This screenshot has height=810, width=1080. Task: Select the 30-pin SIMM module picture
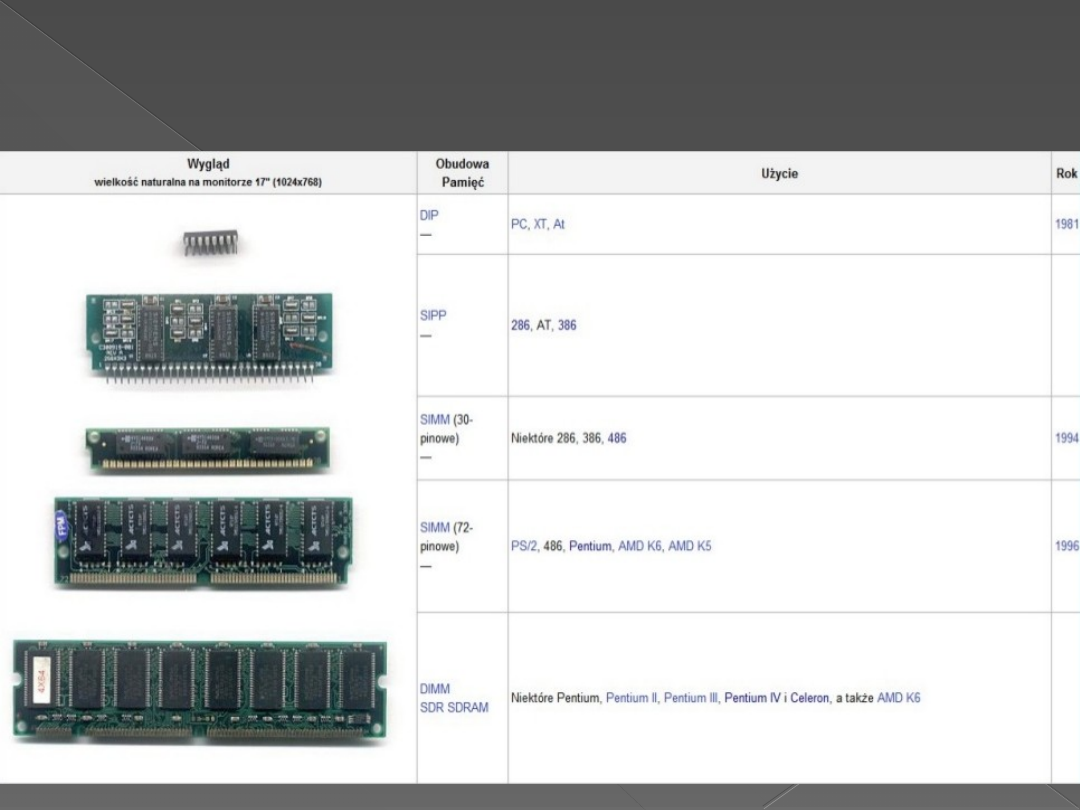[x=207, y=449]
